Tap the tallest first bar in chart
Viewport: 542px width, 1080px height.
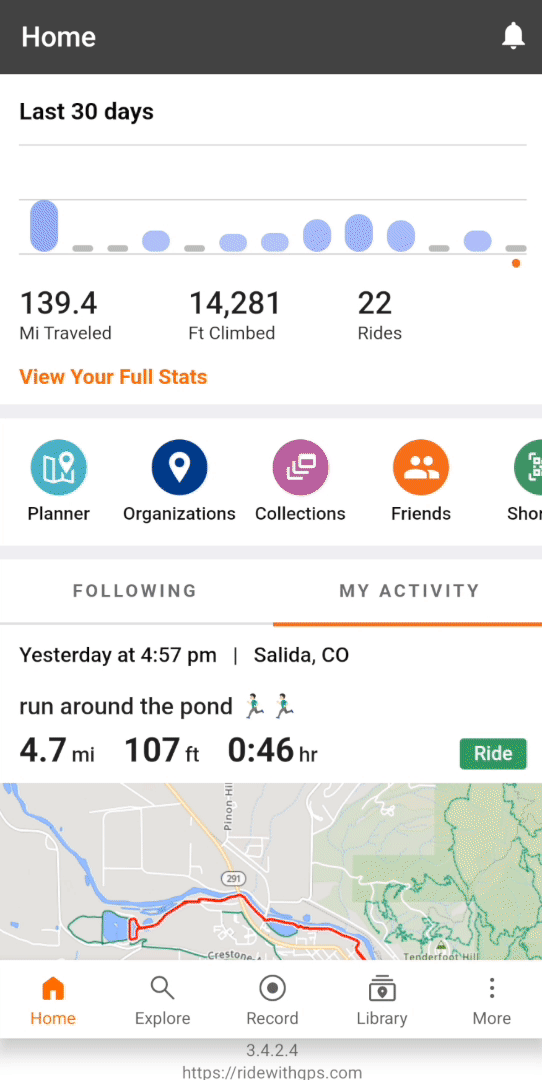[x=44, y=226]
